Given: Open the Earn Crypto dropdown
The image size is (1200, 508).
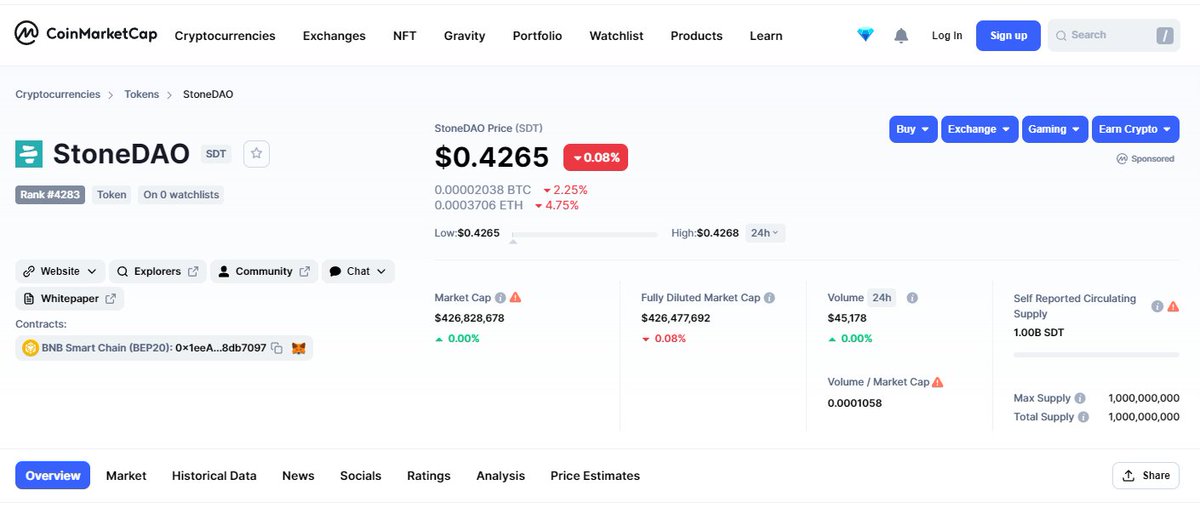Looking at the screenshot, I should (1135, 129).
